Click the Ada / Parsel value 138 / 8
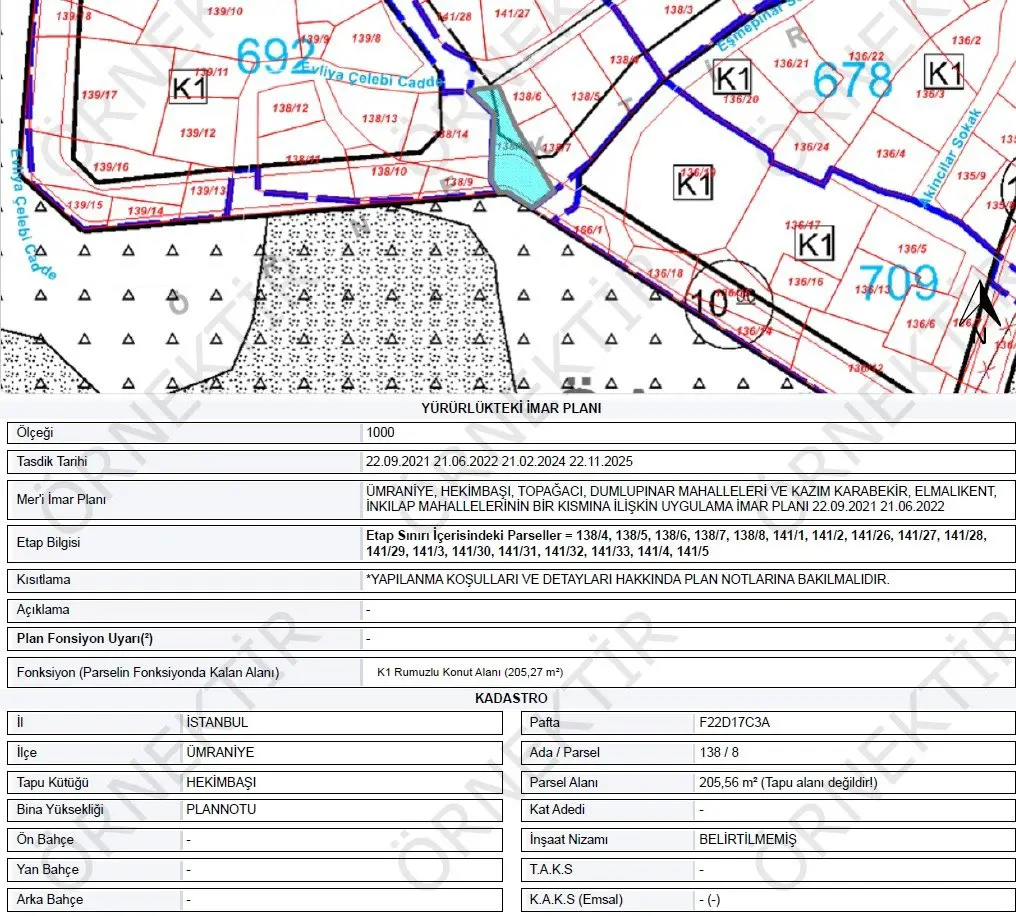The image size is (1016, 916). [x=719, y=752]
